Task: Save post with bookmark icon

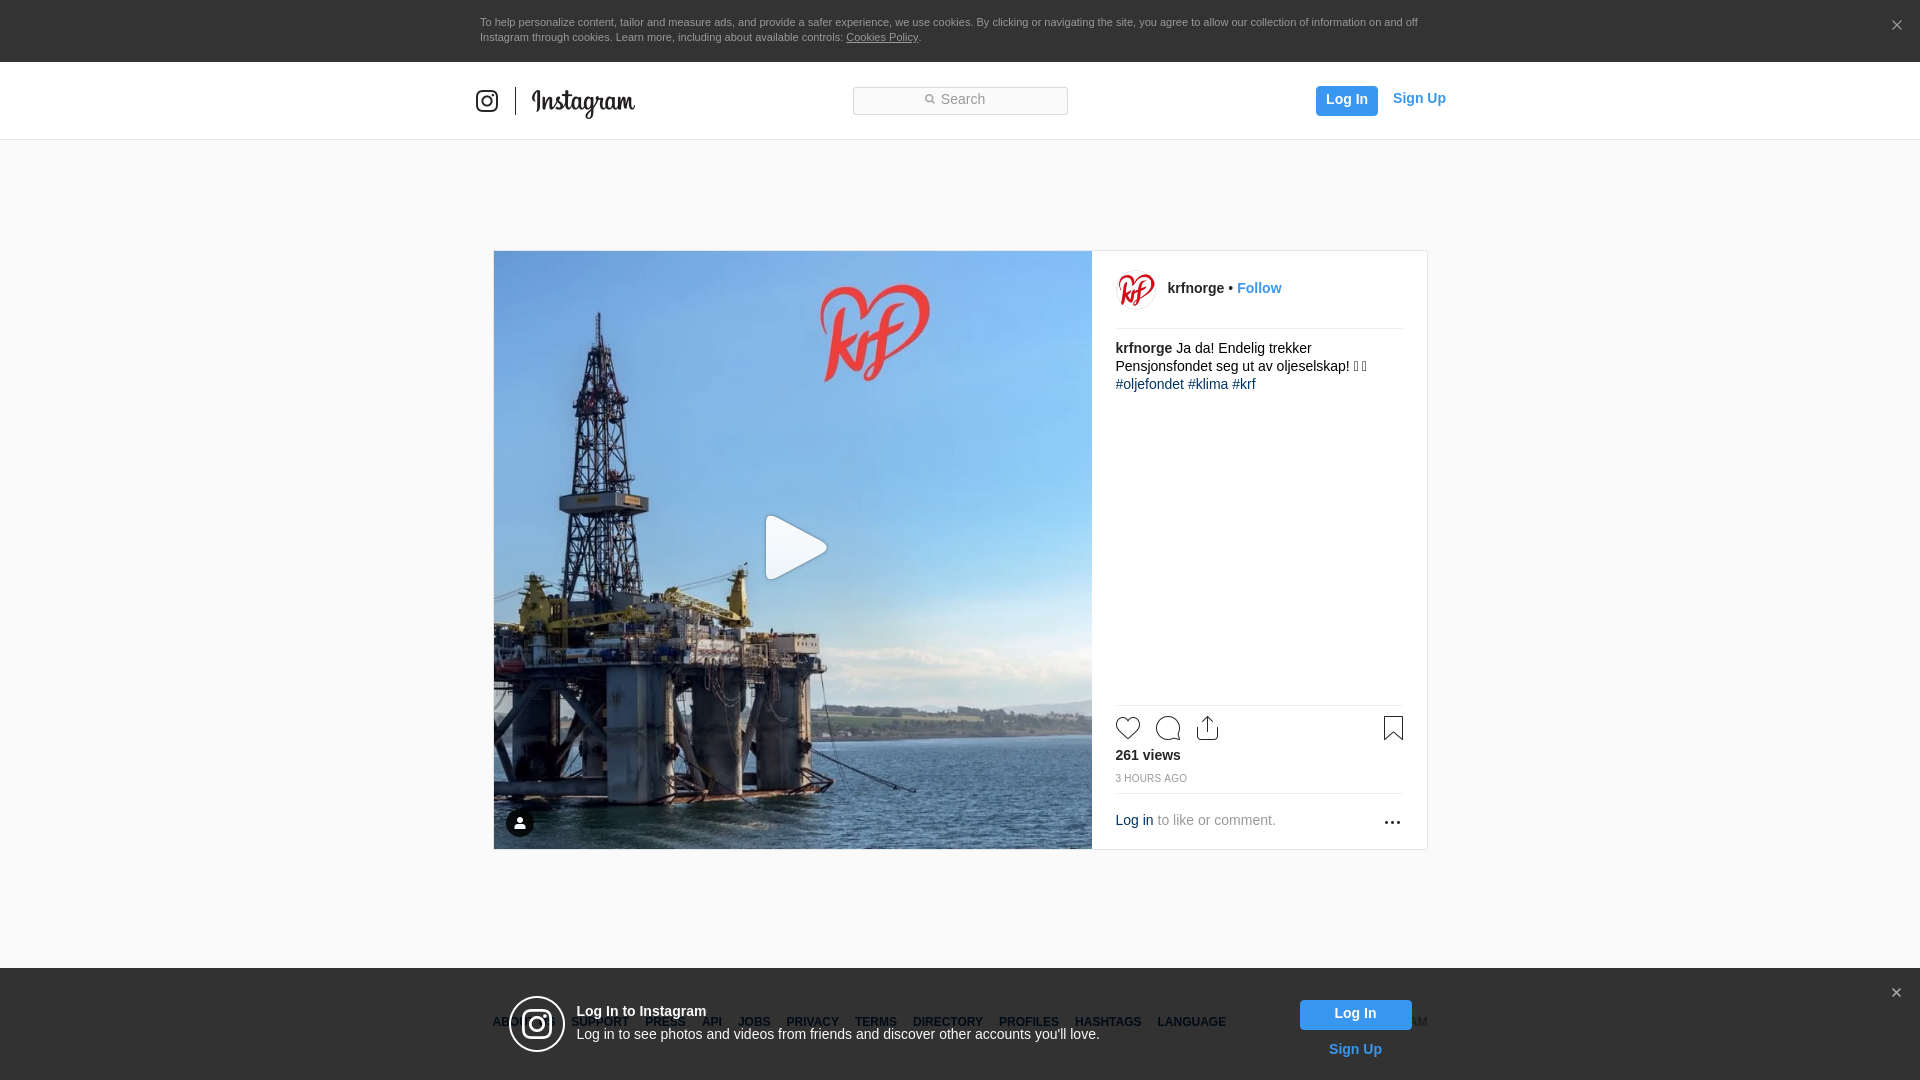Action: [x=1393, y=728]
